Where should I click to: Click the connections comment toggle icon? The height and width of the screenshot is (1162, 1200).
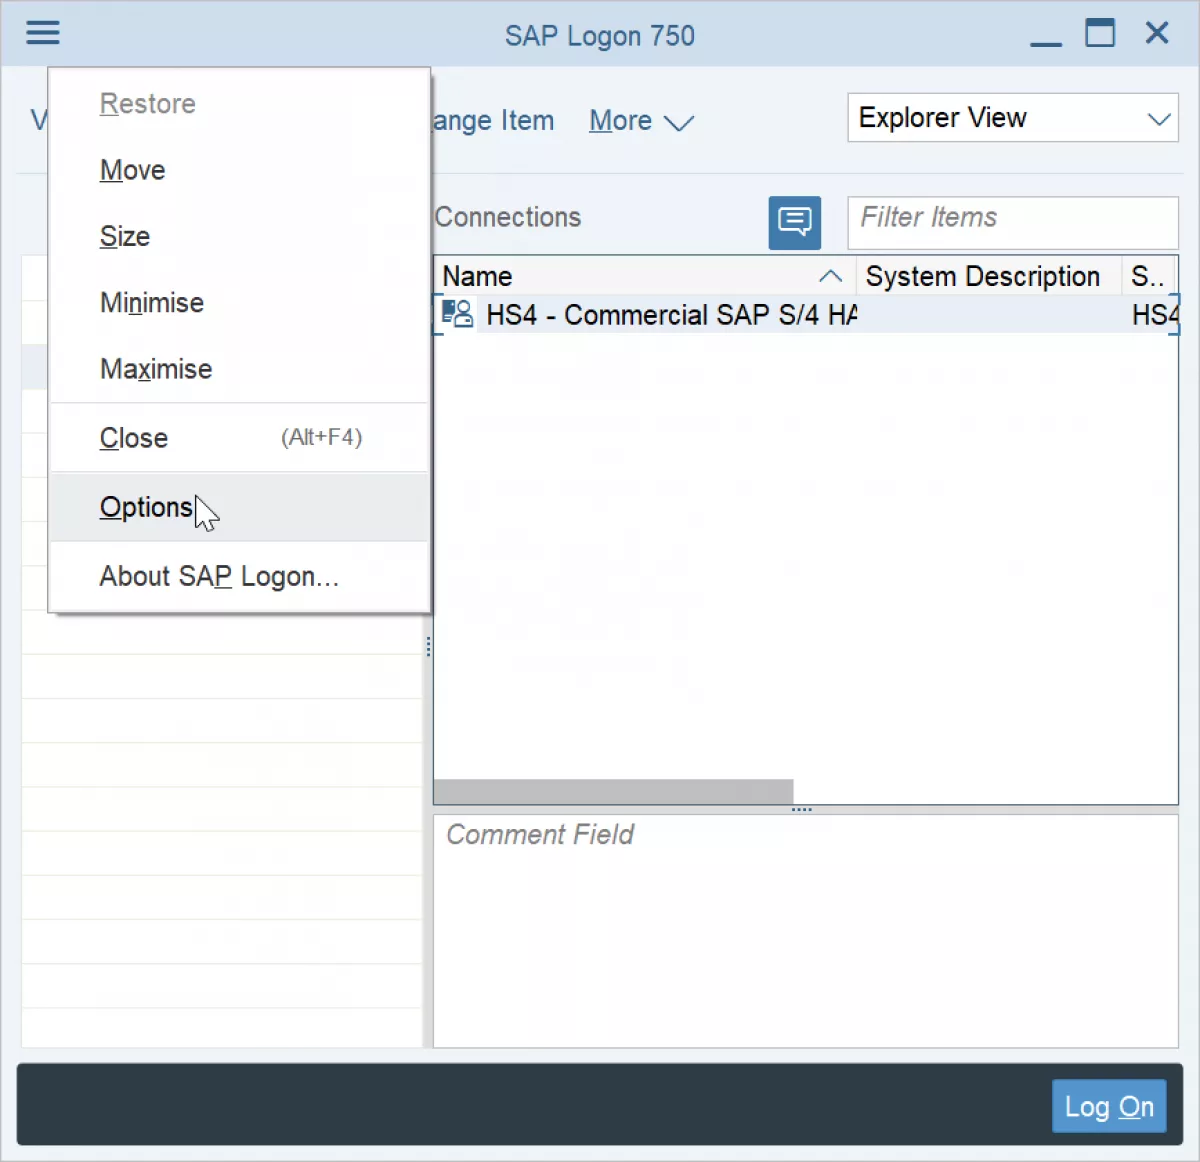[795, 222]
